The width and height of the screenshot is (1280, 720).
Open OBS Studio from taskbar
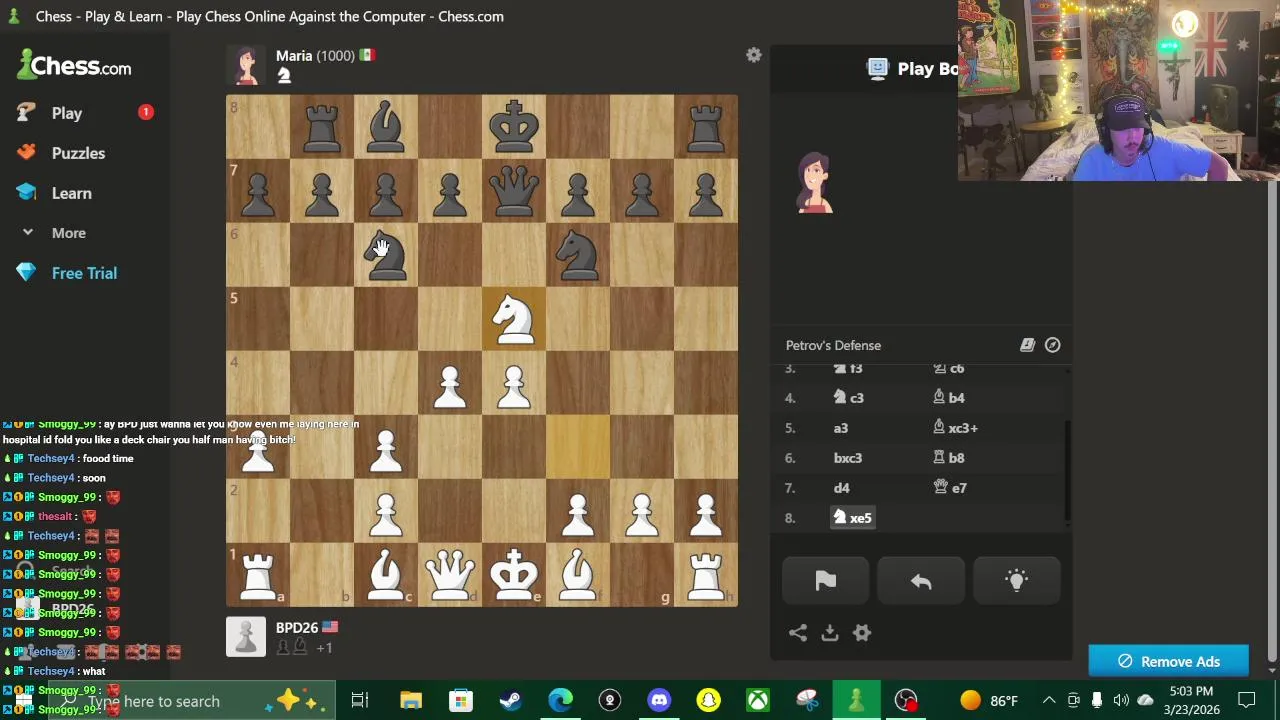(906, 700)
